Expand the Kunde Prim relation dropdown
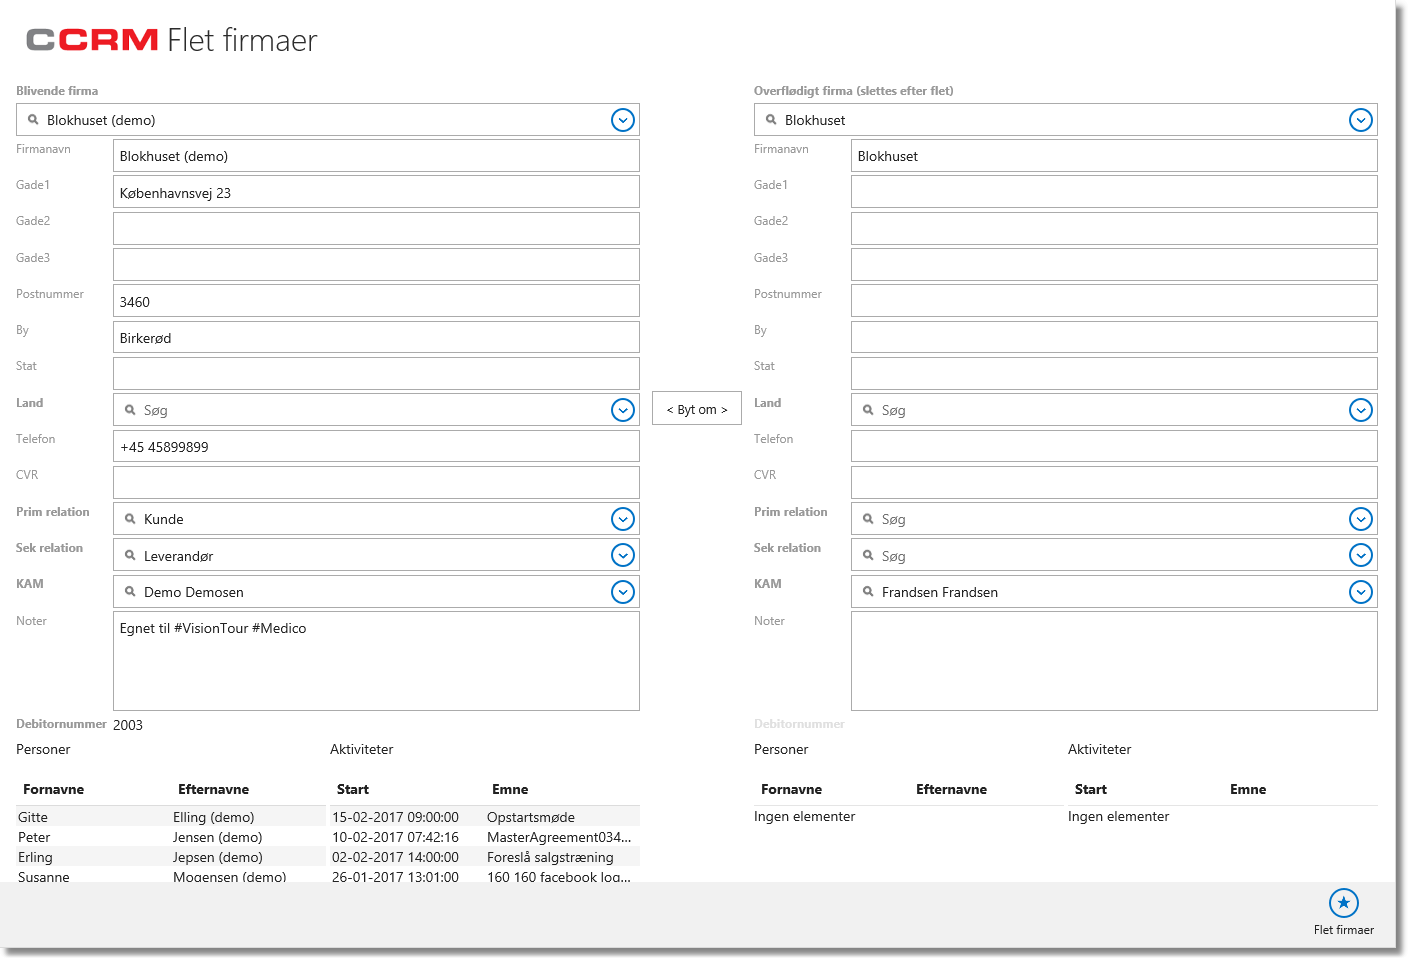 point(623,519)
